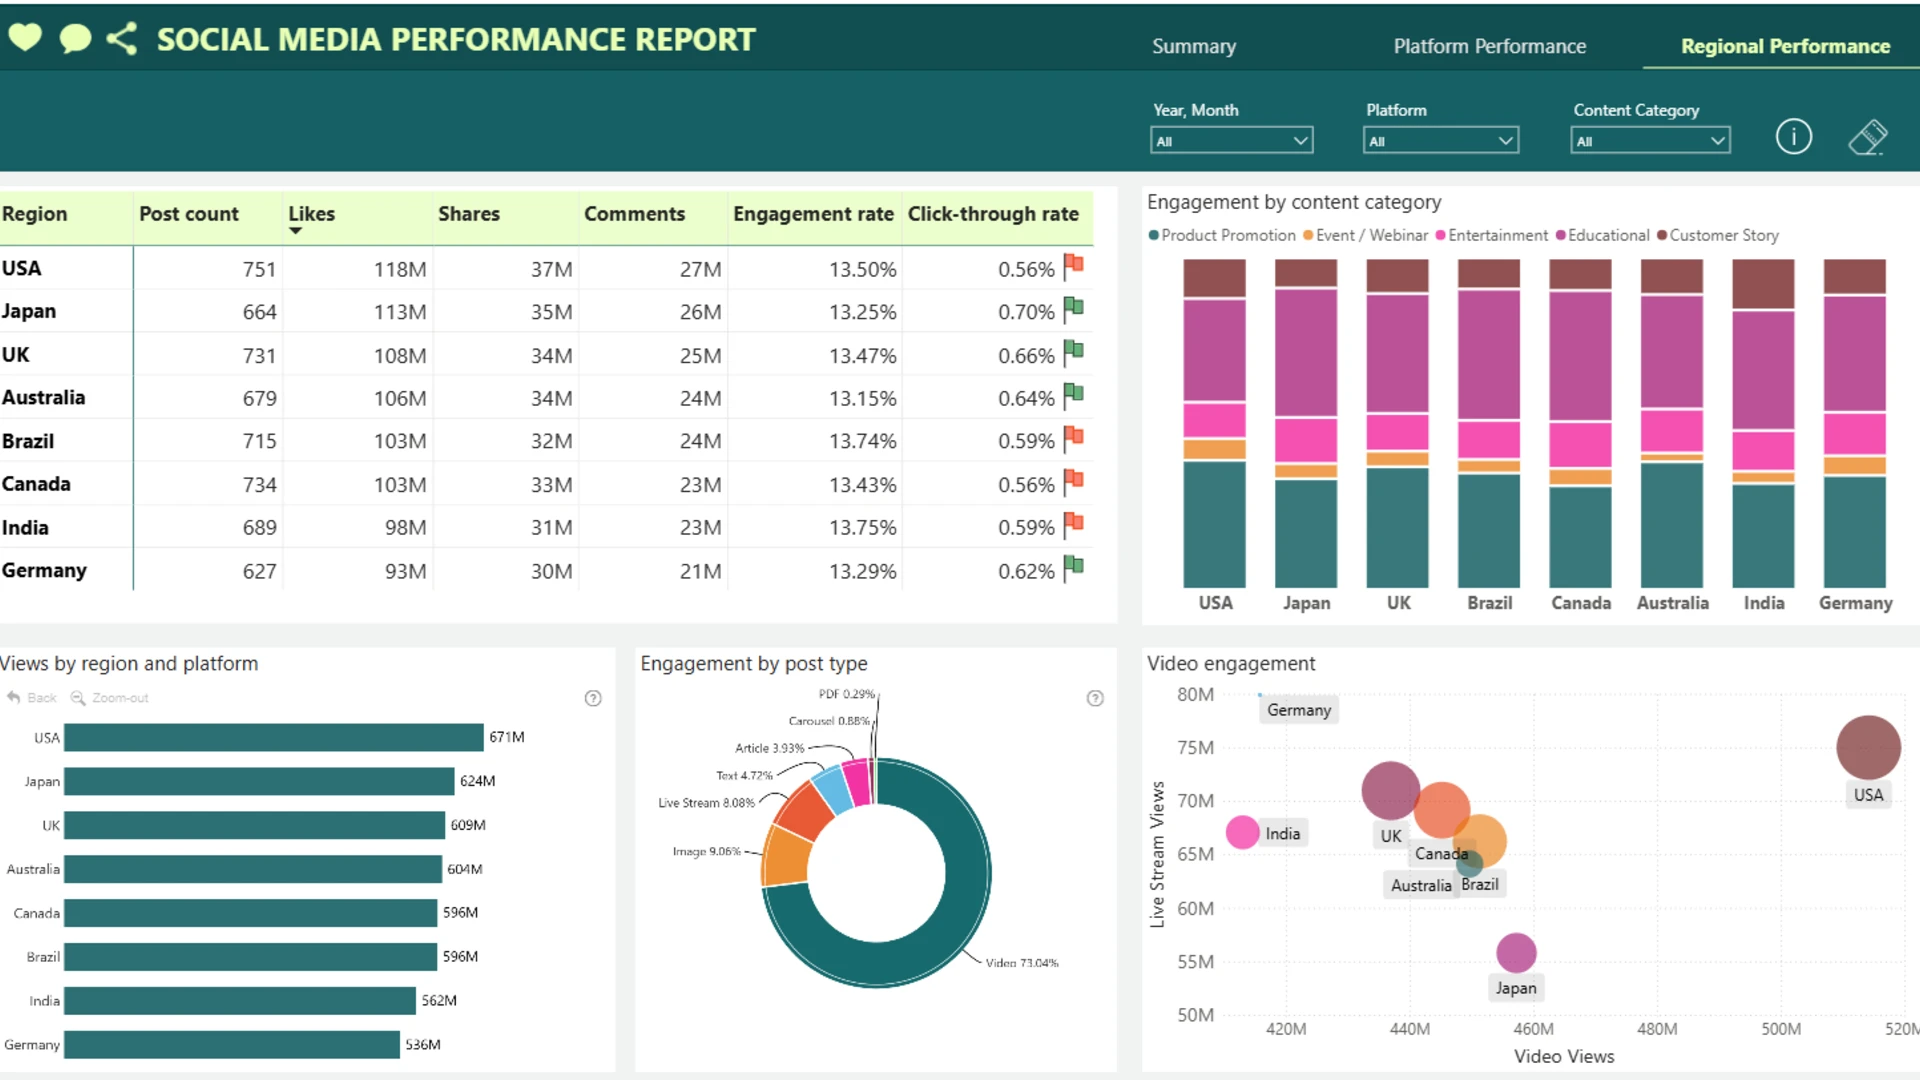Click USA row click-through rate flag
This screenshot has height=1080, width=1920.
pyautogui.click(x=1073, y=266)
